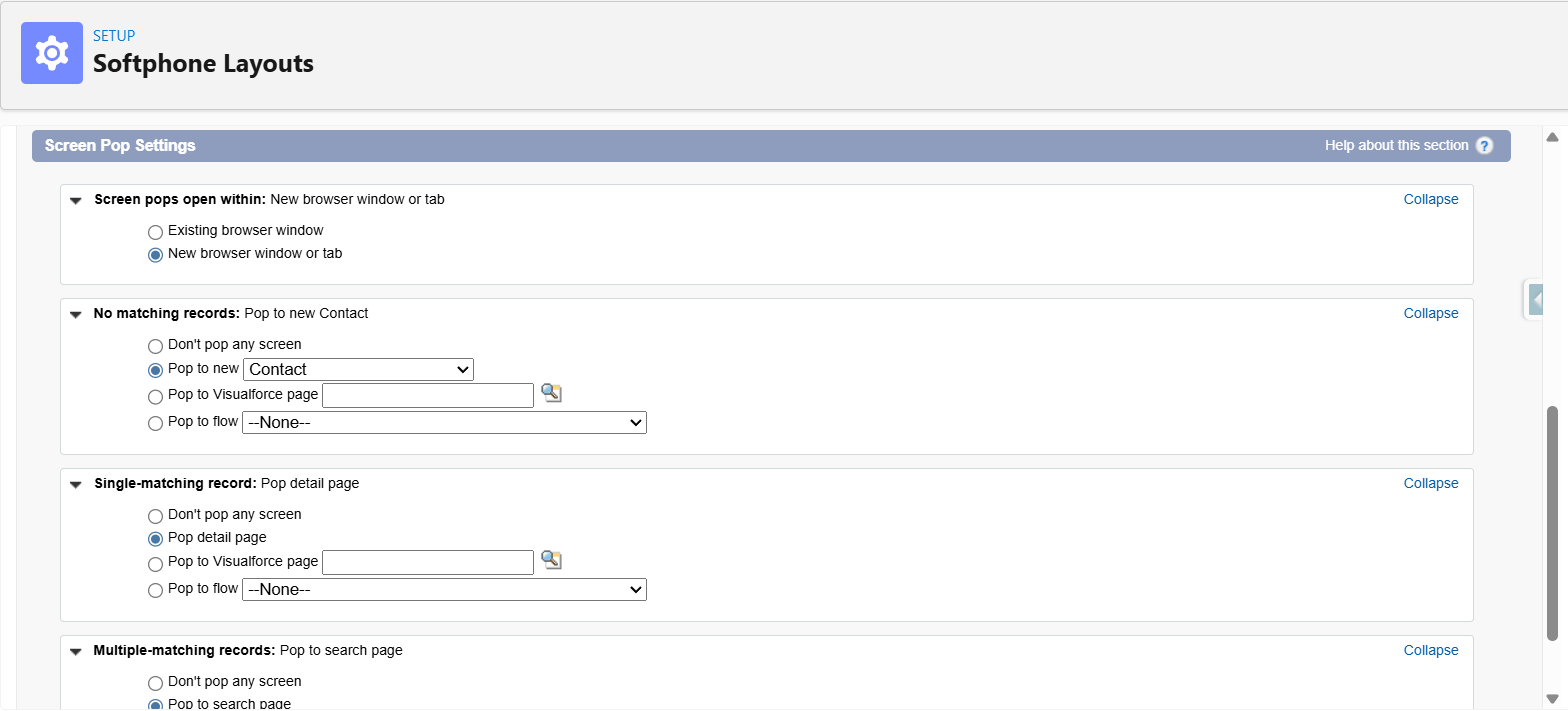Toggle triangle beside No matching records
The width and height of the screenshot is (1568, 711).
click(75, 314)
